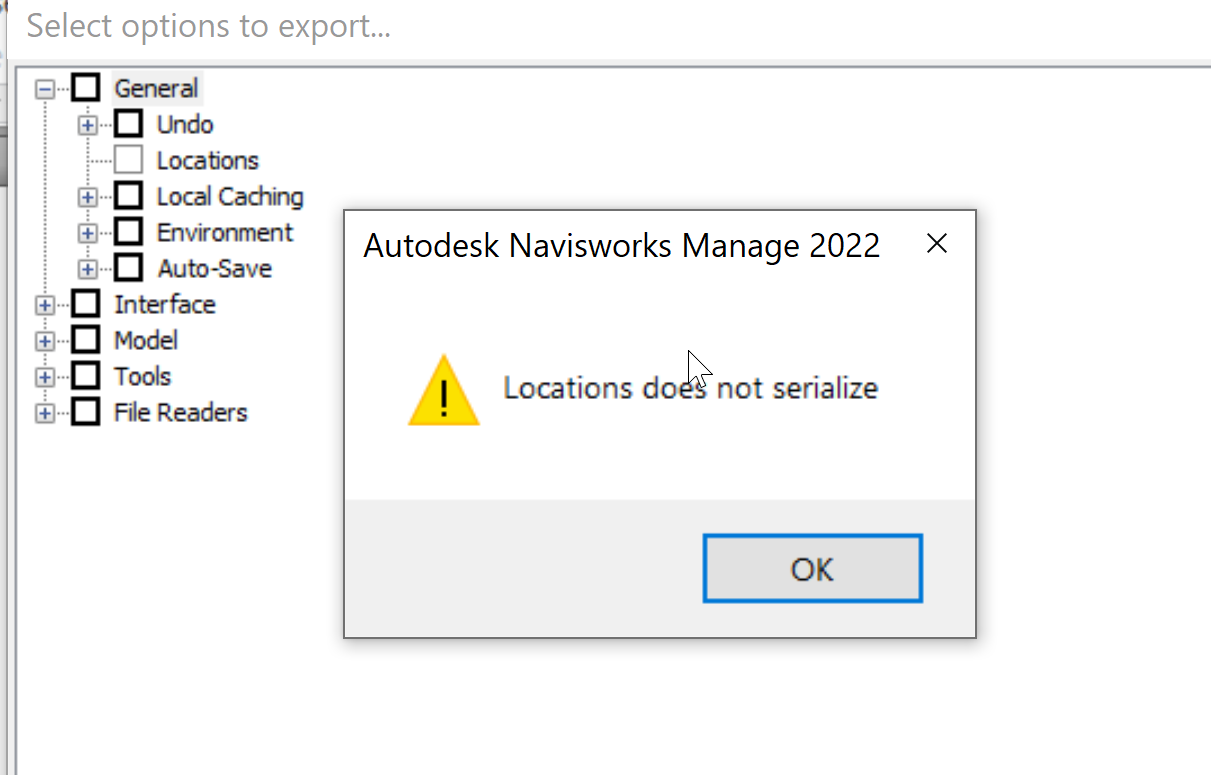Tick the General checkbox
Viewport: 1211px width, 775px height.
point(86,88)
